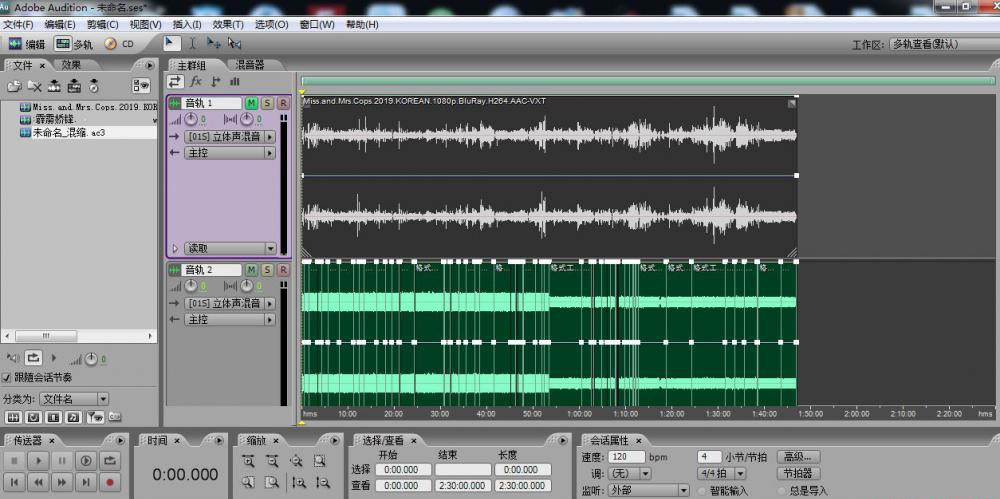The height and width of the screenshot is (499, 1000).
Task: Click Fast Forward transport button
Action: click(x=62, y=482)
